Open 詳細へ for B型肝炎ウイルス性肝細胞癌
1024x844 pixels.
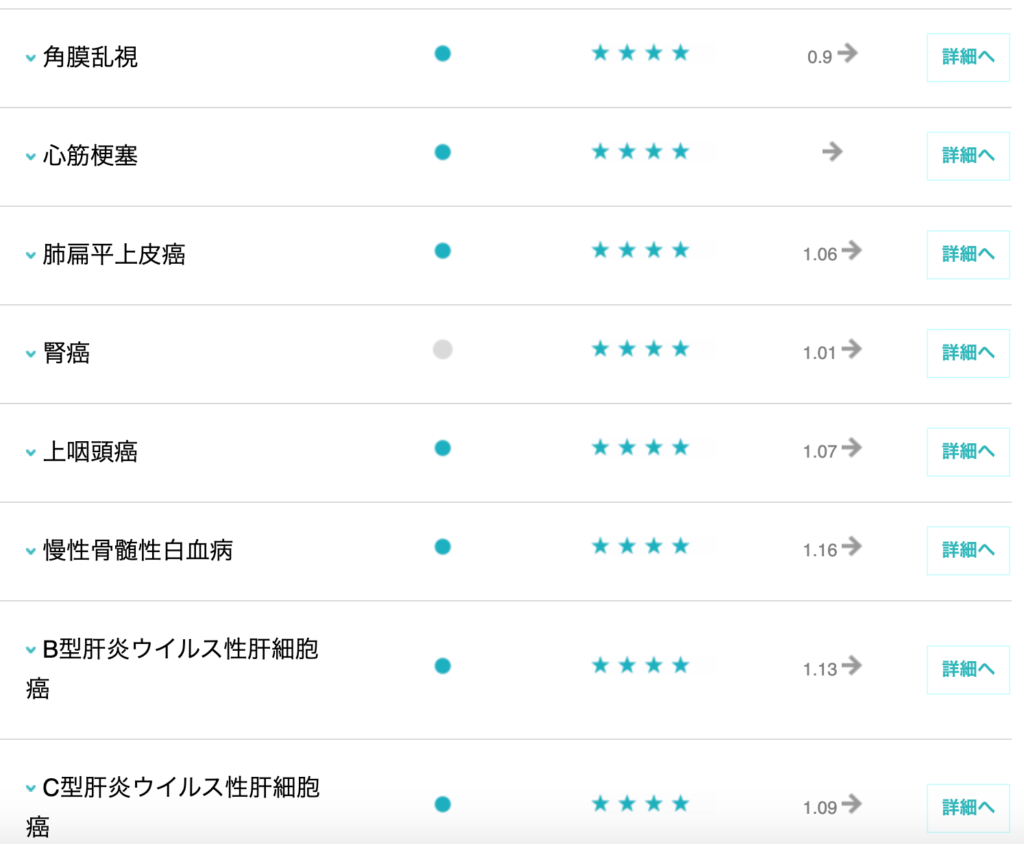coord(967,669)
